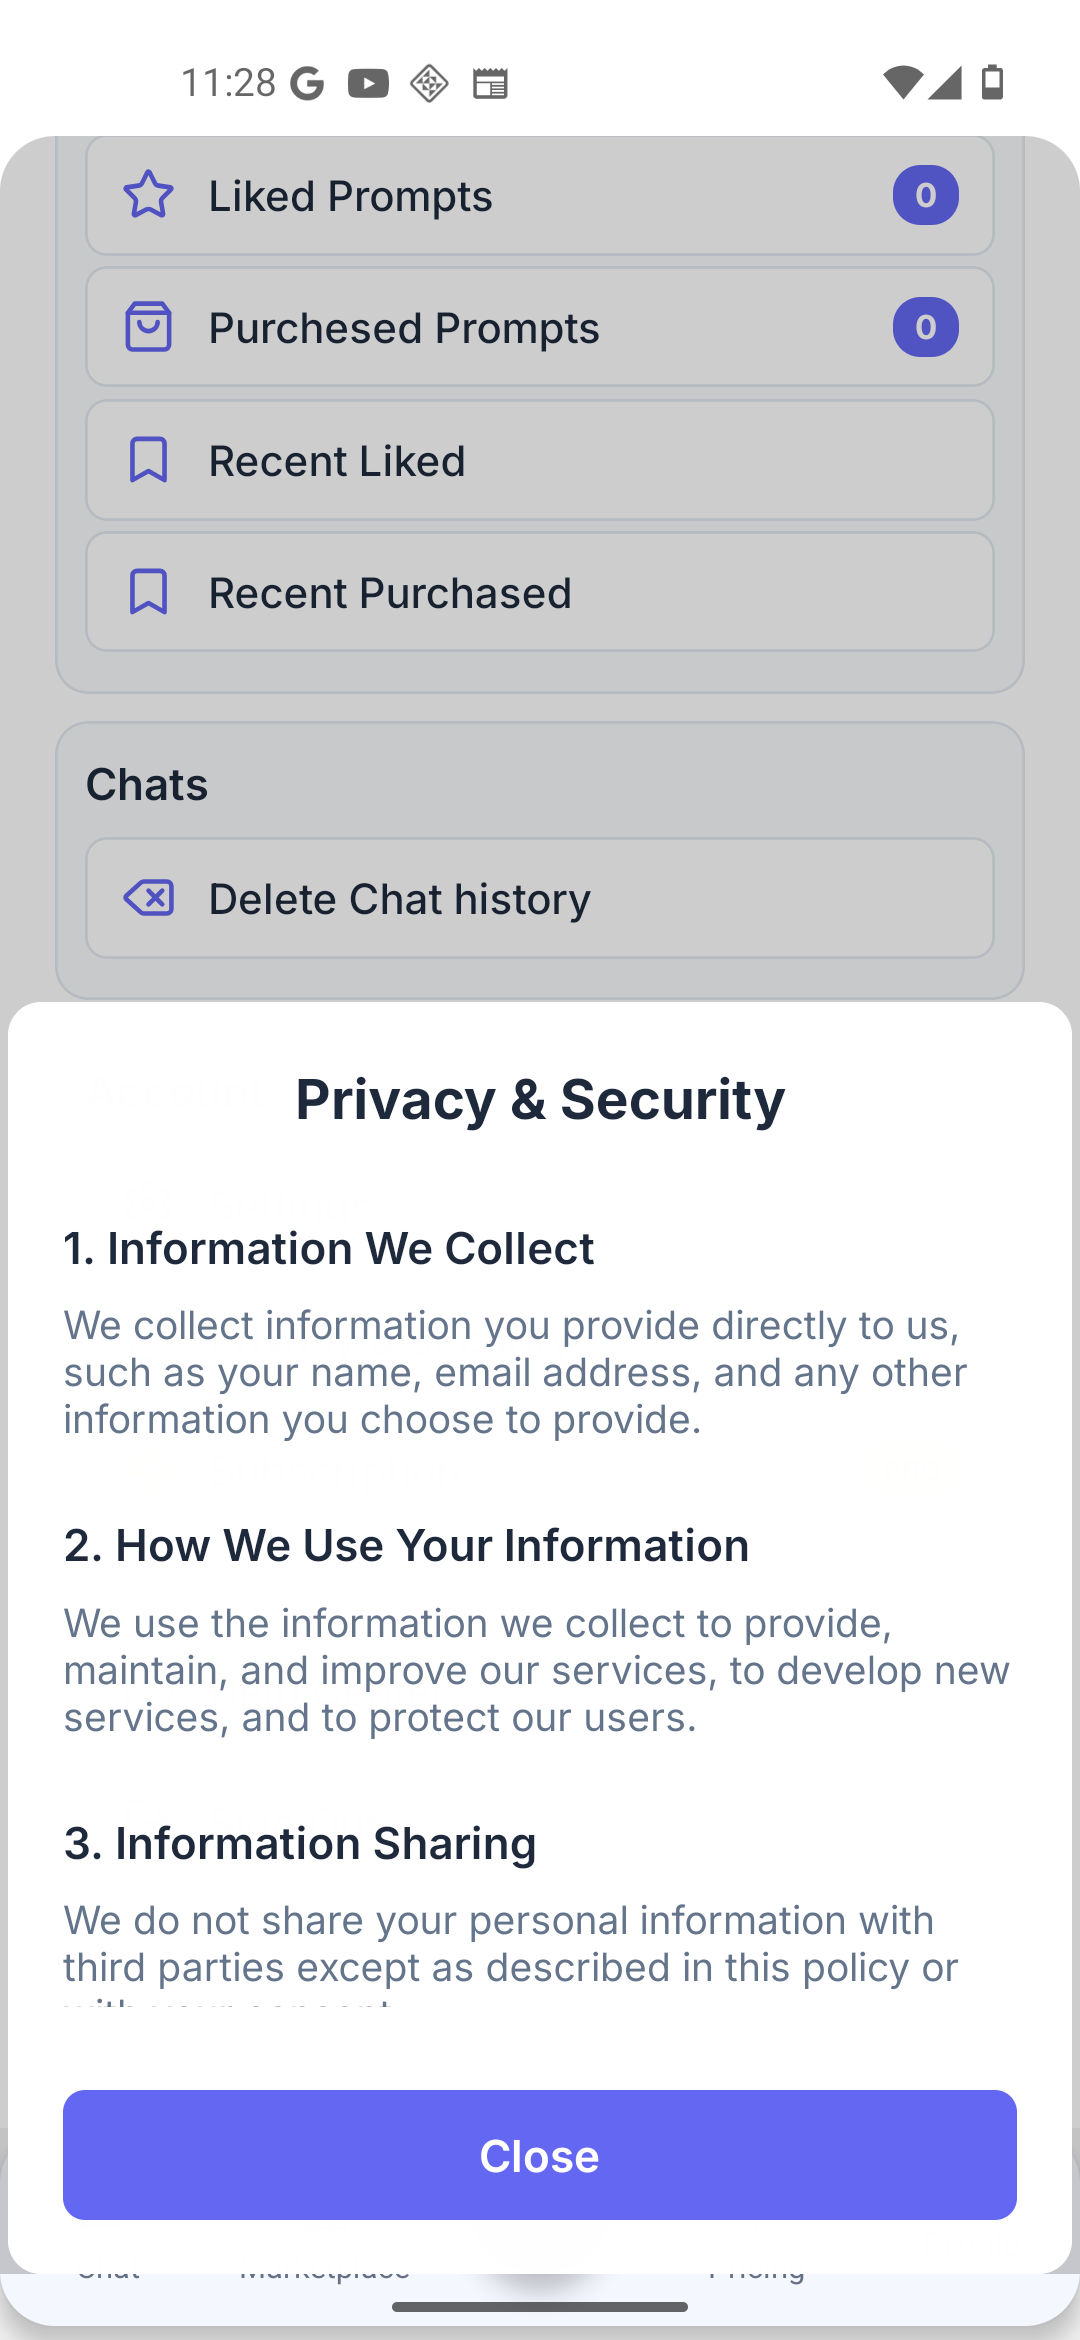Tap the Purchesed Prompts count badge
Viewport: 1080px width, 2340px height.
pyautogui.click(x=925, y=327)
